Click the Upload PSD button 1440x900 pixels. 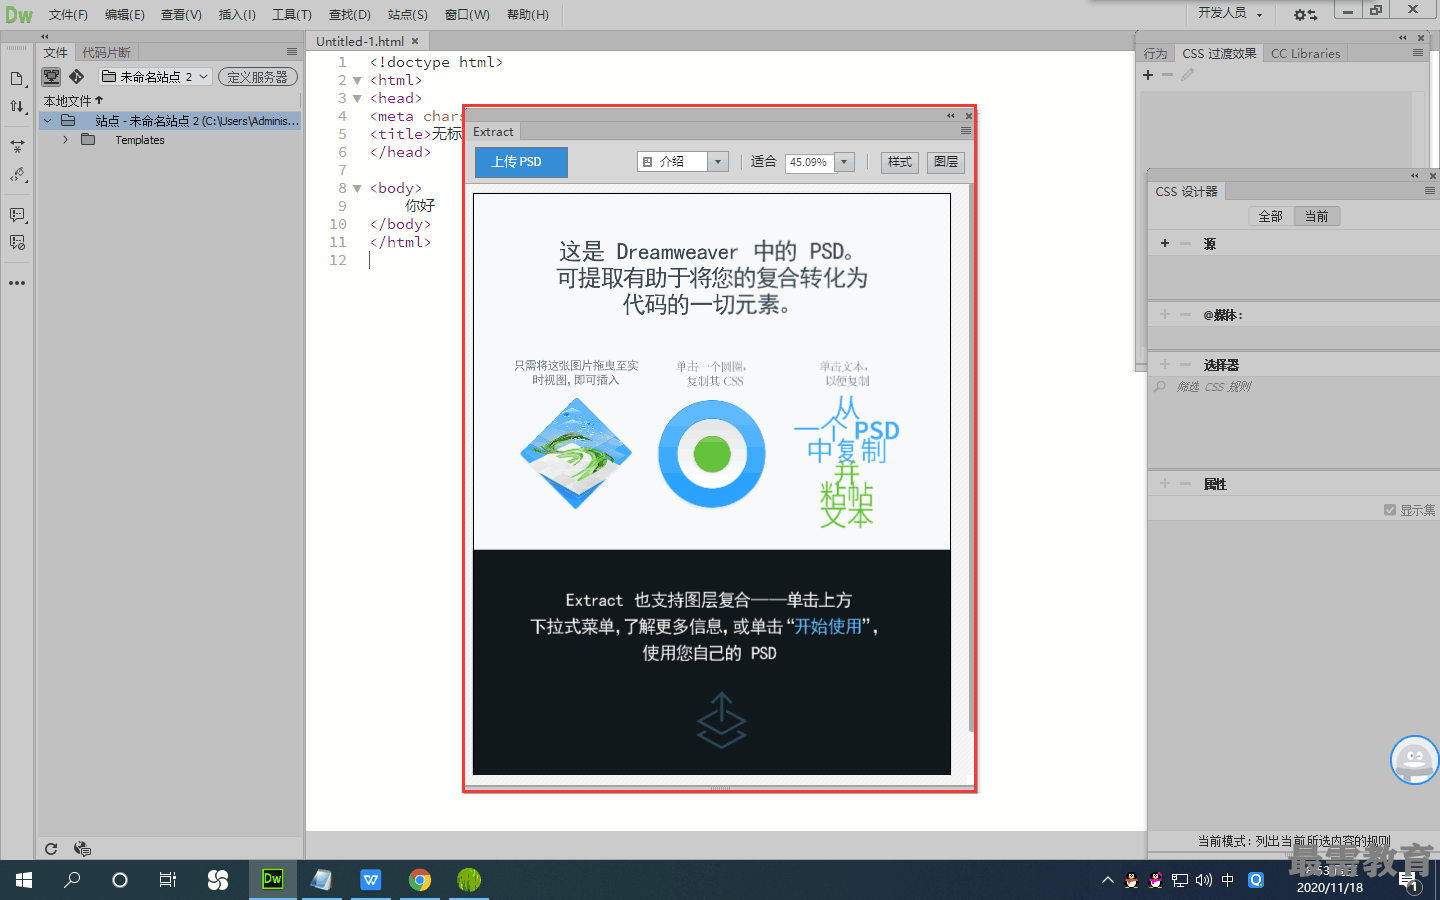[x=521, y=162]
